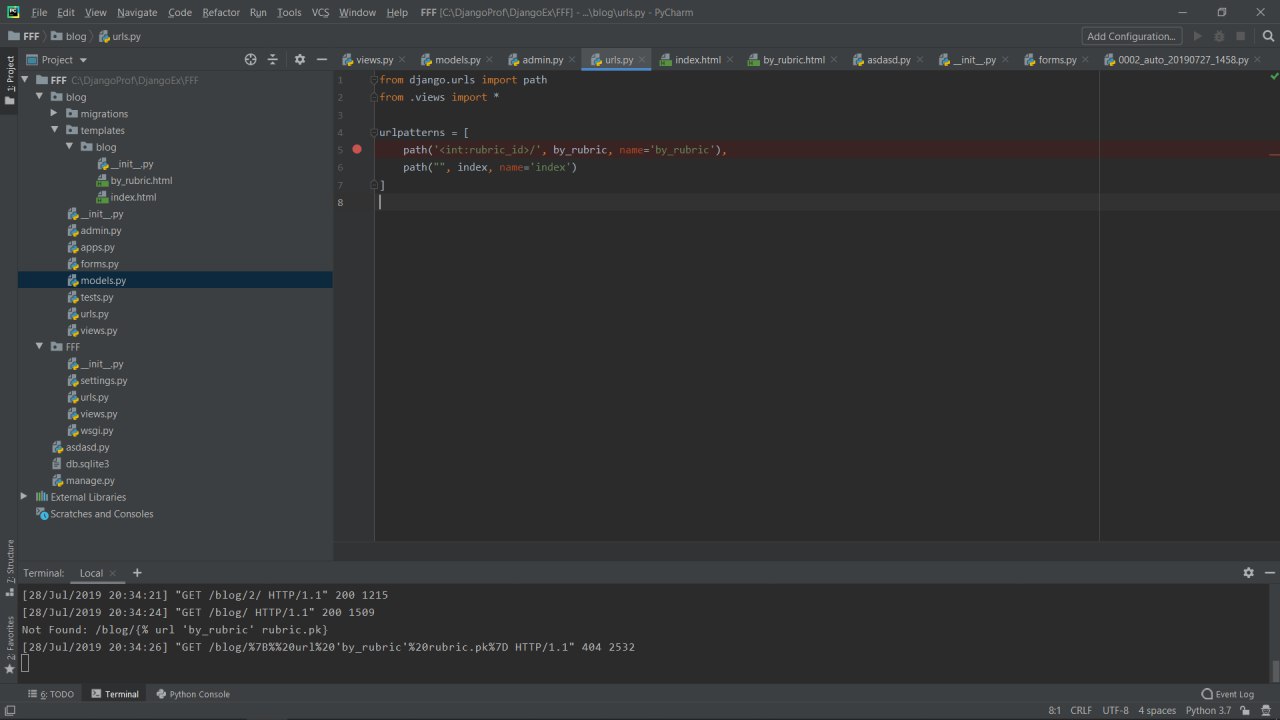Collapse the templates folder
Viewport: 1280px width, 720px height.
pos(54,130)
